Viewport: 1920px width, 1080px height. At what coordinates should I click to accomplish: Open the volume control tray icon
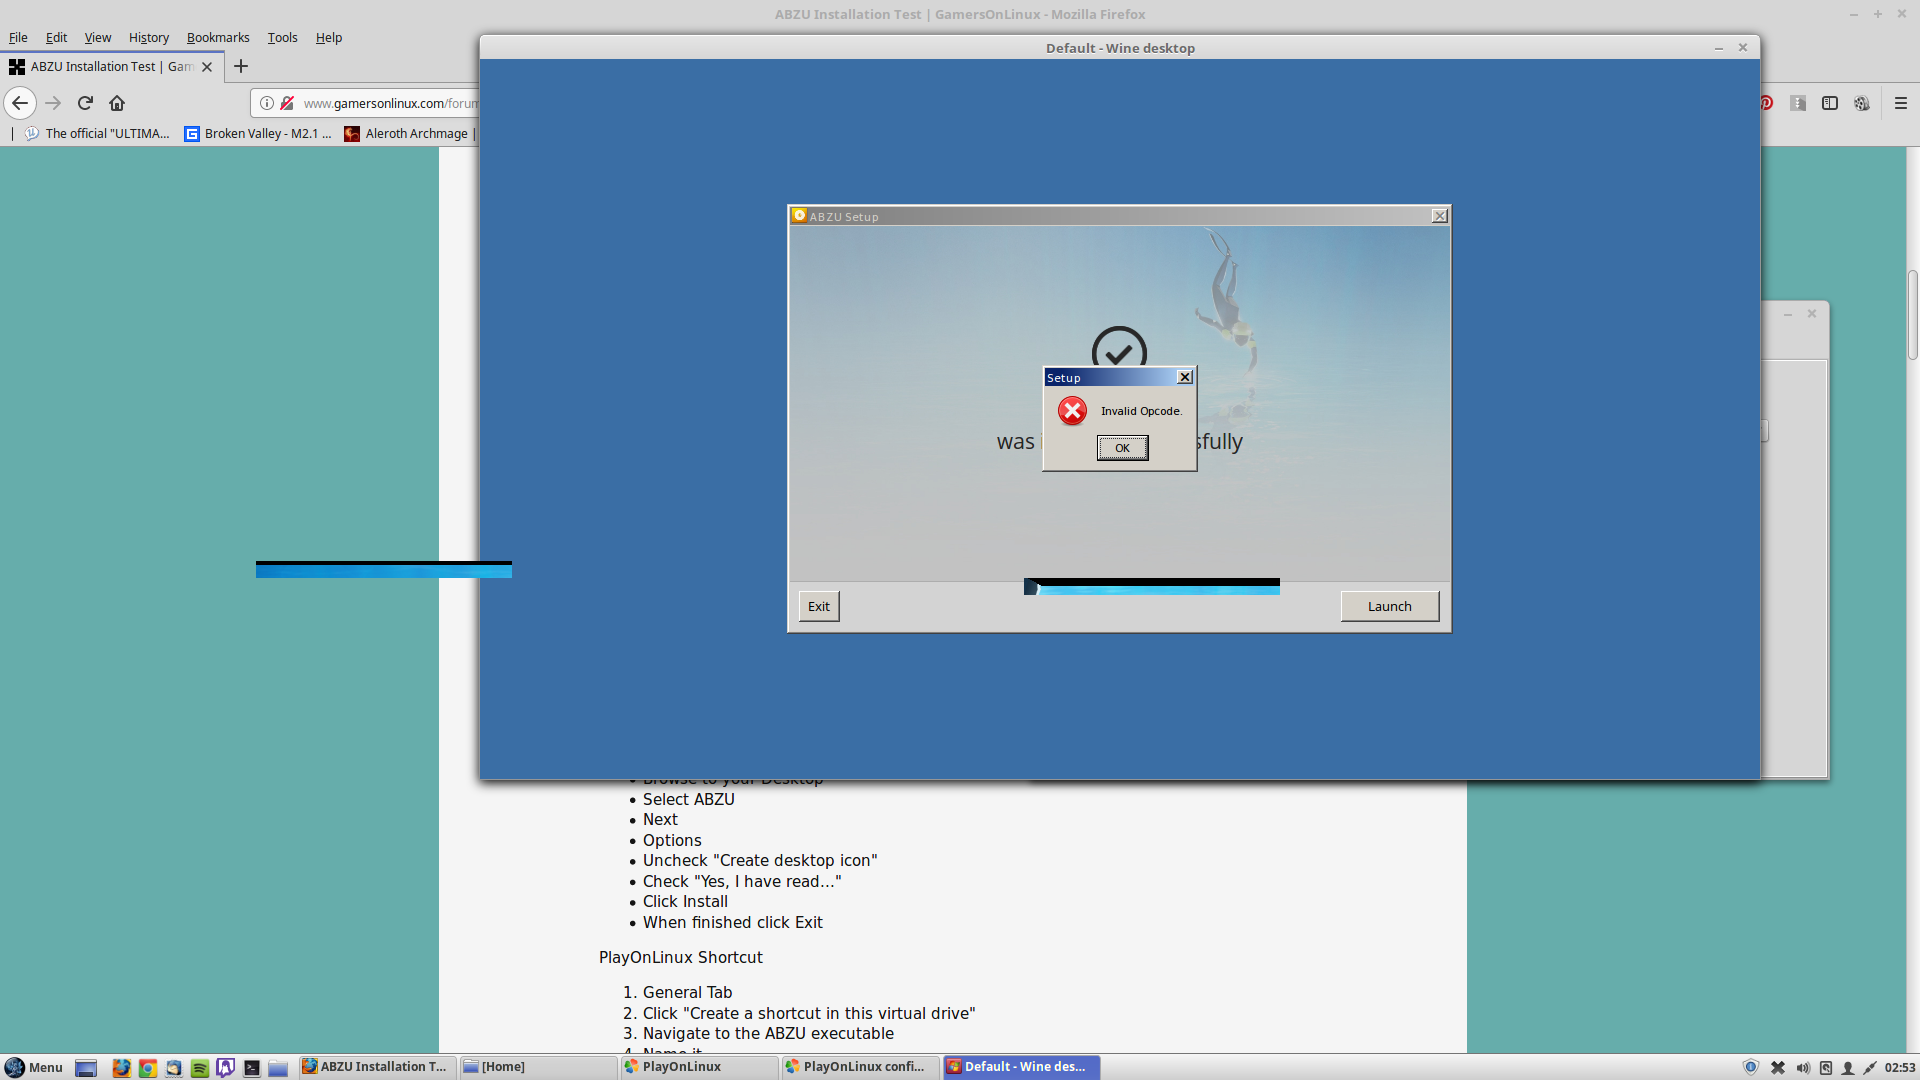coord(1803,1067)
